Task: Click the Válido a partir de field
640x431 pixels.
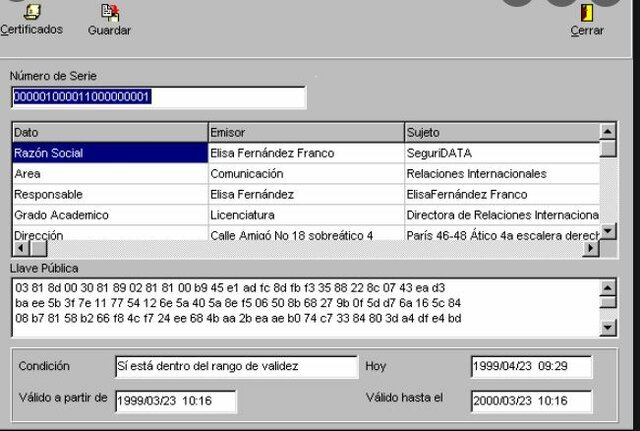Action: pyautogui.click(x=176, y=401)
